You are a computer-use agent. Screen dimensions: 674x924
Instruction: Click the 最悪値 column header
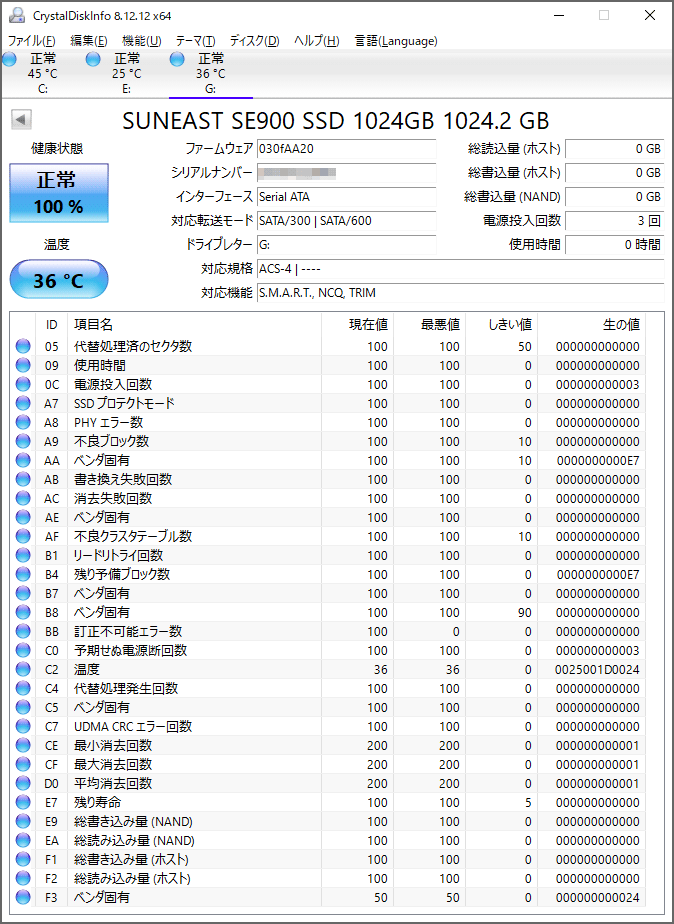click(x=429, y=325)
